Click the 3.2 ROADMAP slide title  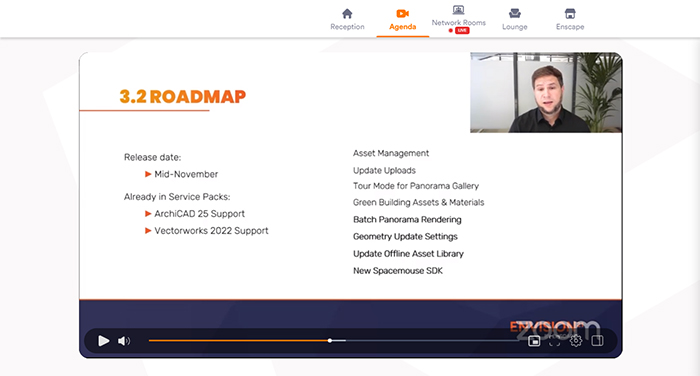(183, 96)
